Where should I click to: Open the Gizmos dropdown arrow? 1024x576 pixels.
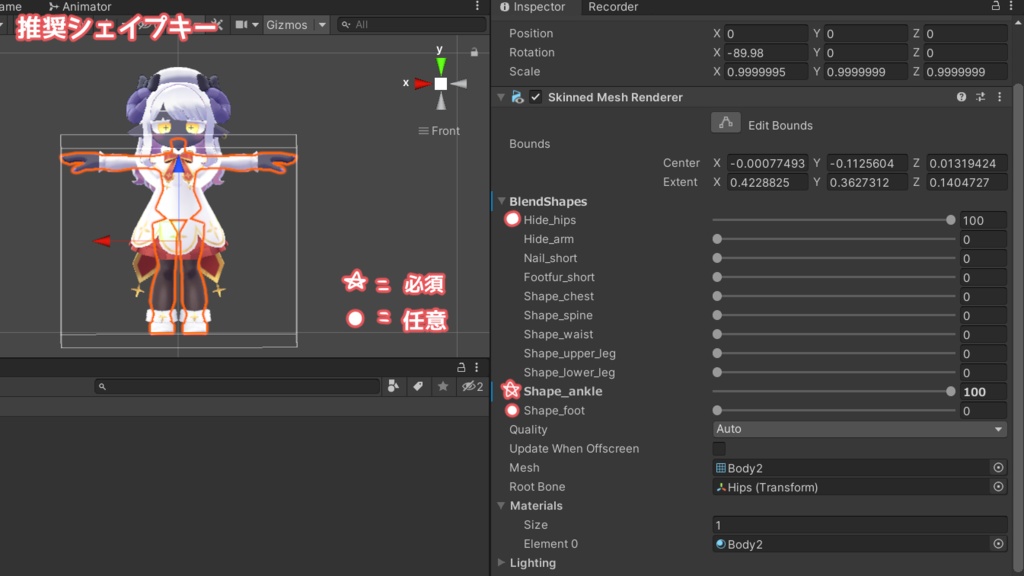pos(322,25)
